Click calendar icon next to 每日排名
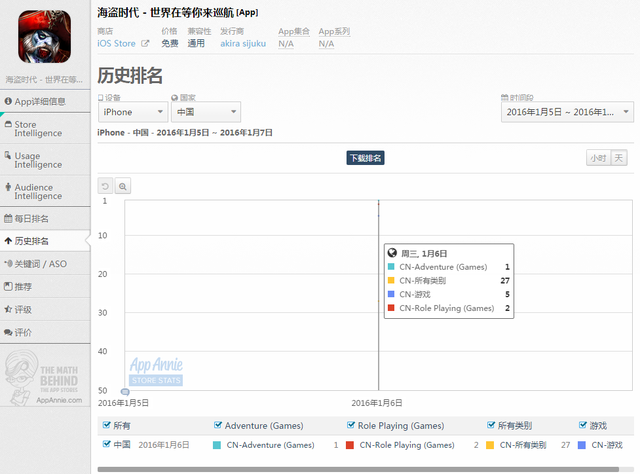The image size is (640, 474). [x=8, y=218]
